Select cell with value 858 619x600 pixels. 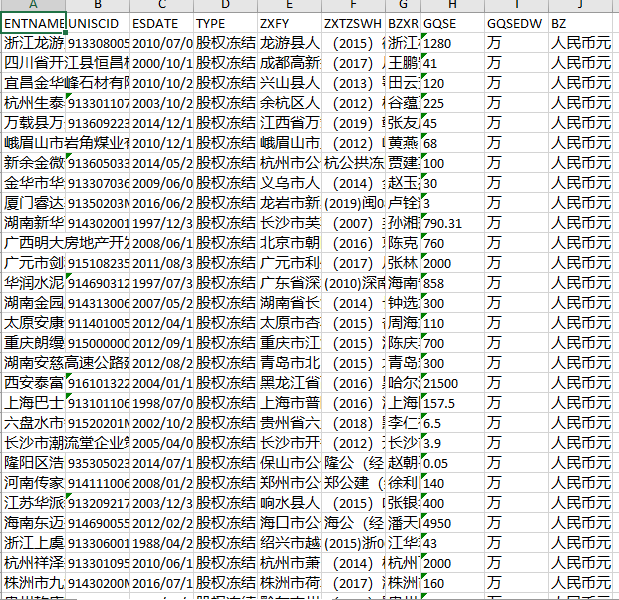(x=453, y=283)
